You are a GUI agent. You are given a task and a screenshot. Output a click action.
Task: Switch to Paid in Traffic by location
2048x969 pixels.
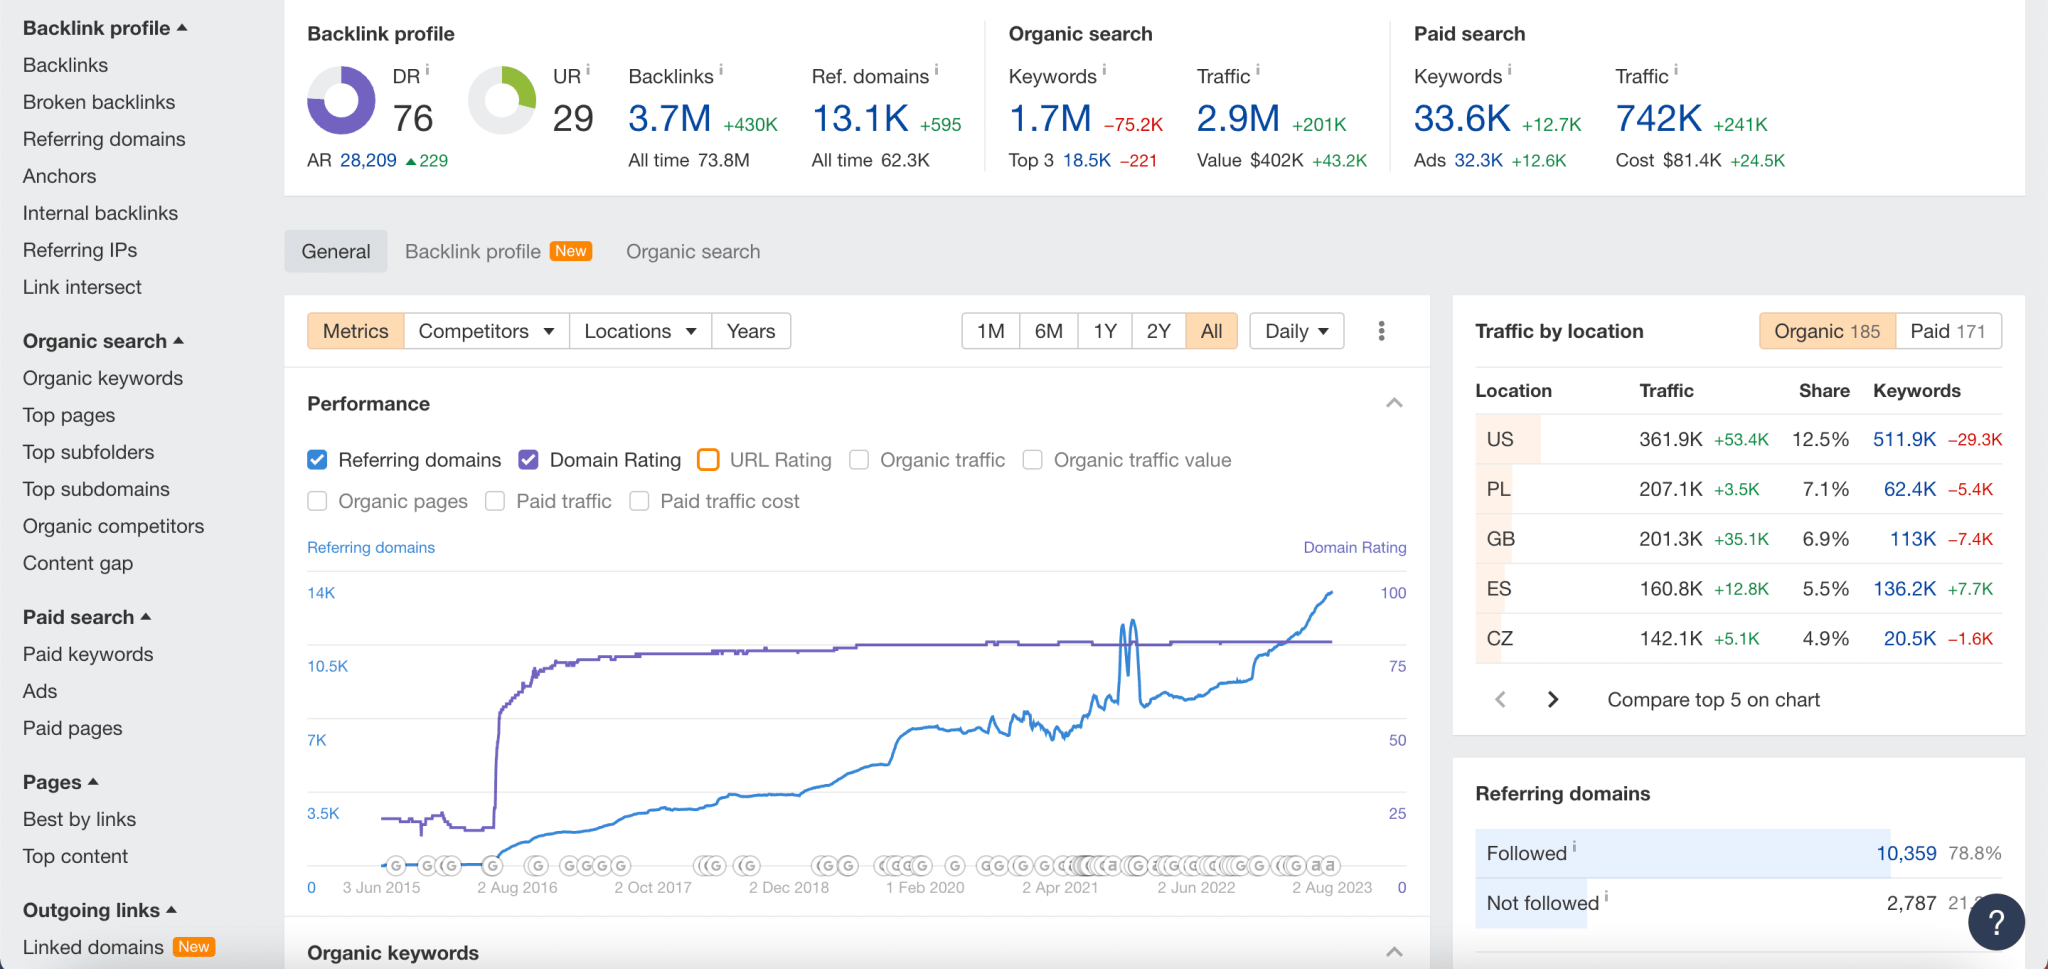1946,330
